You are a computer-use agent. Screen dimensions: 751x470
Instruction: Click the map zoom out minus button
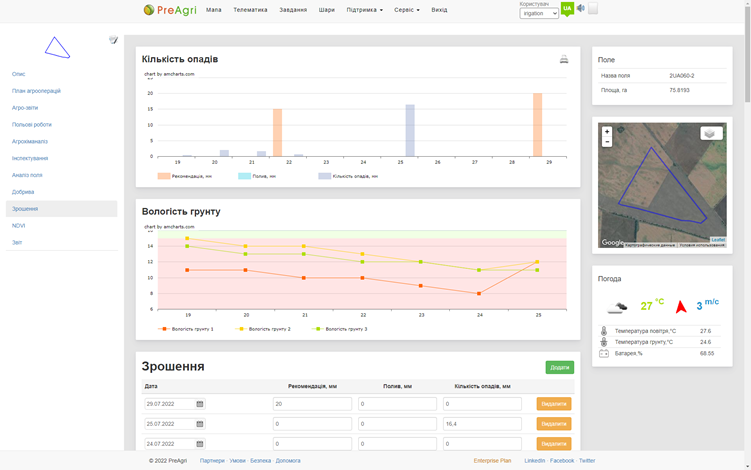tap(607, 142)
